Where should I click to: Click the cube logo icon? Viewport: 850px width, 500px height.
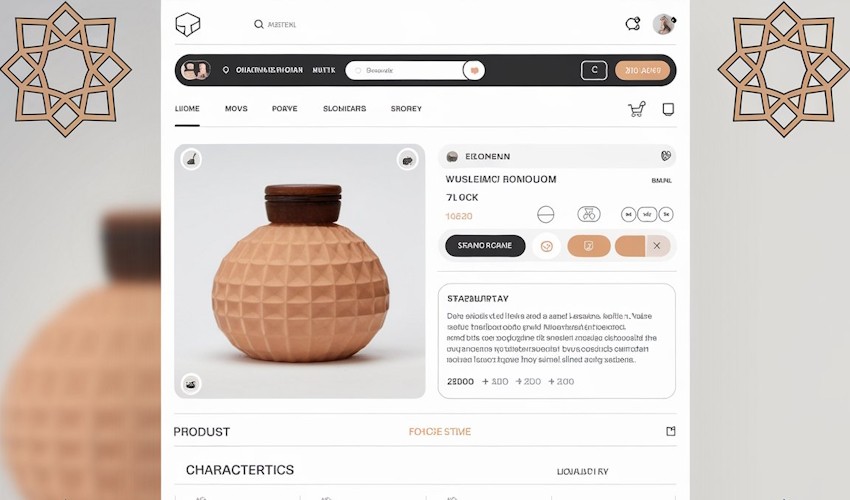(x=188, y=24)
